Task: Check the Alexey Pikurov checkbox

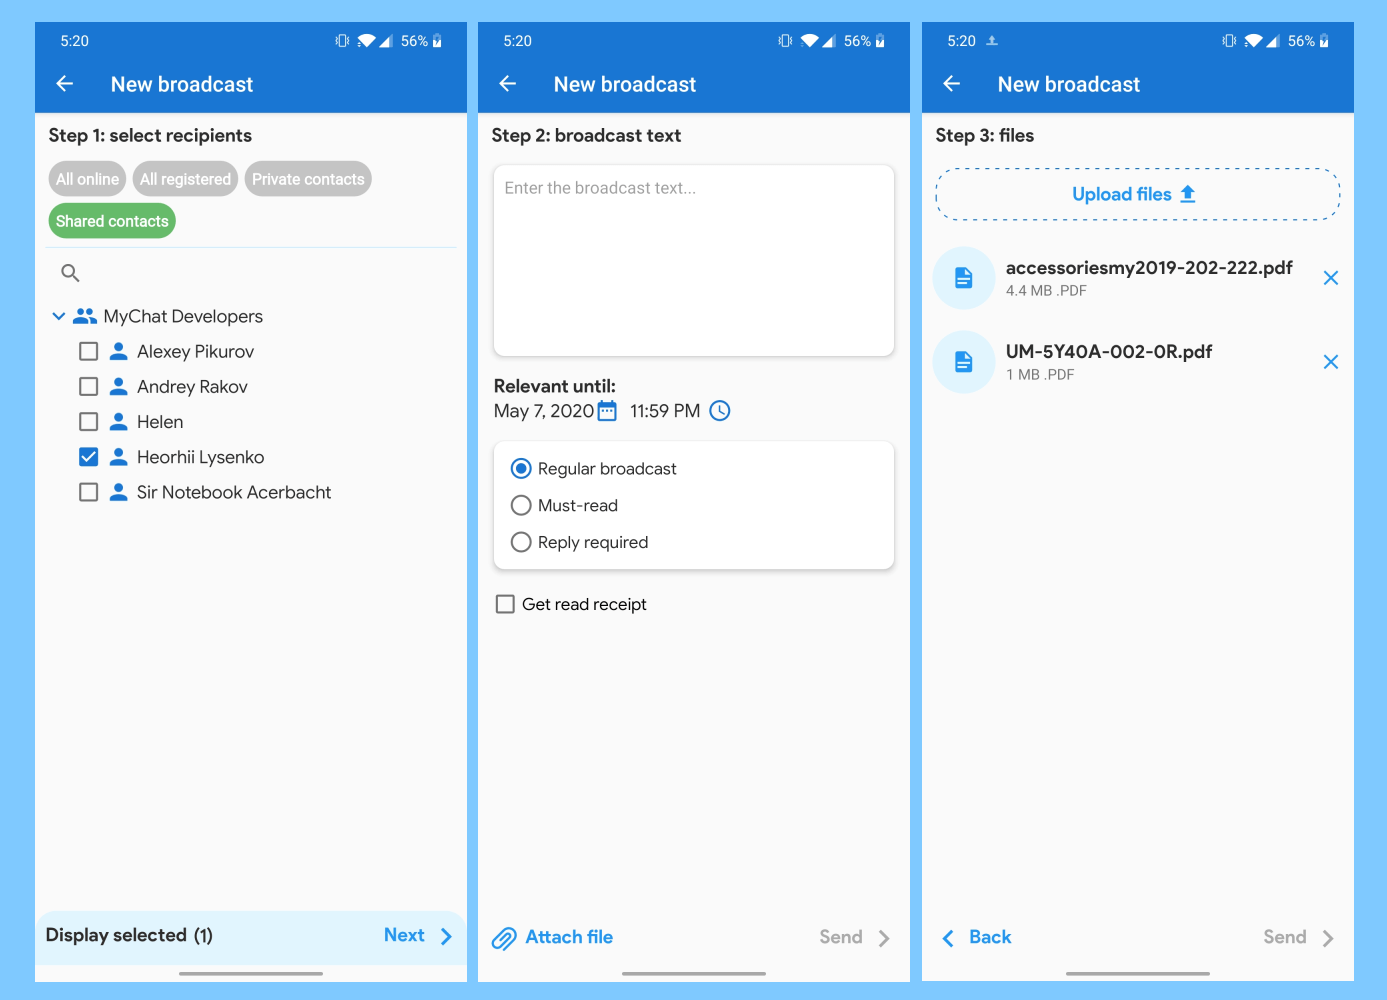Action: pyautogui.click(x=88, y=351)
